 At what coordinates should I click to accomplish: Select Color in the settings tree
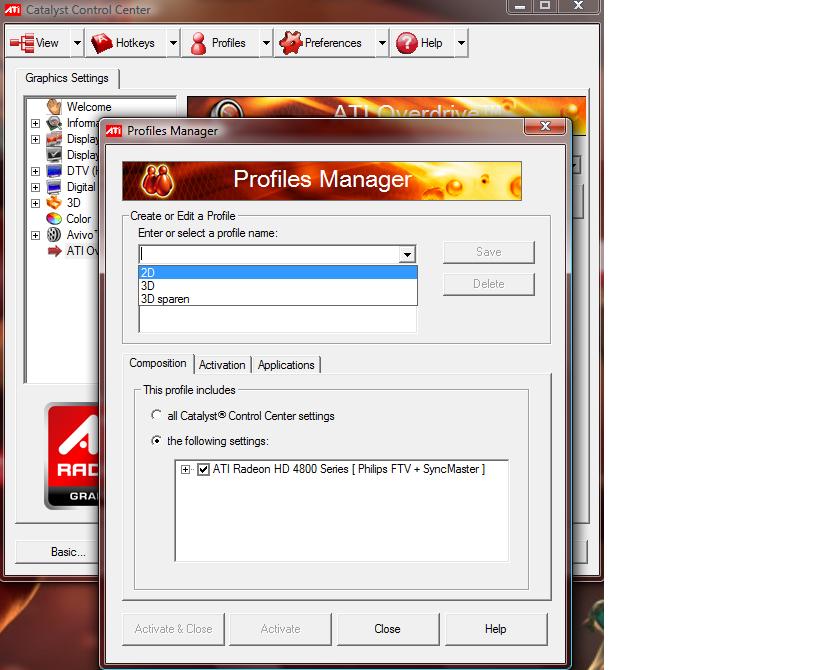(78, 219)
